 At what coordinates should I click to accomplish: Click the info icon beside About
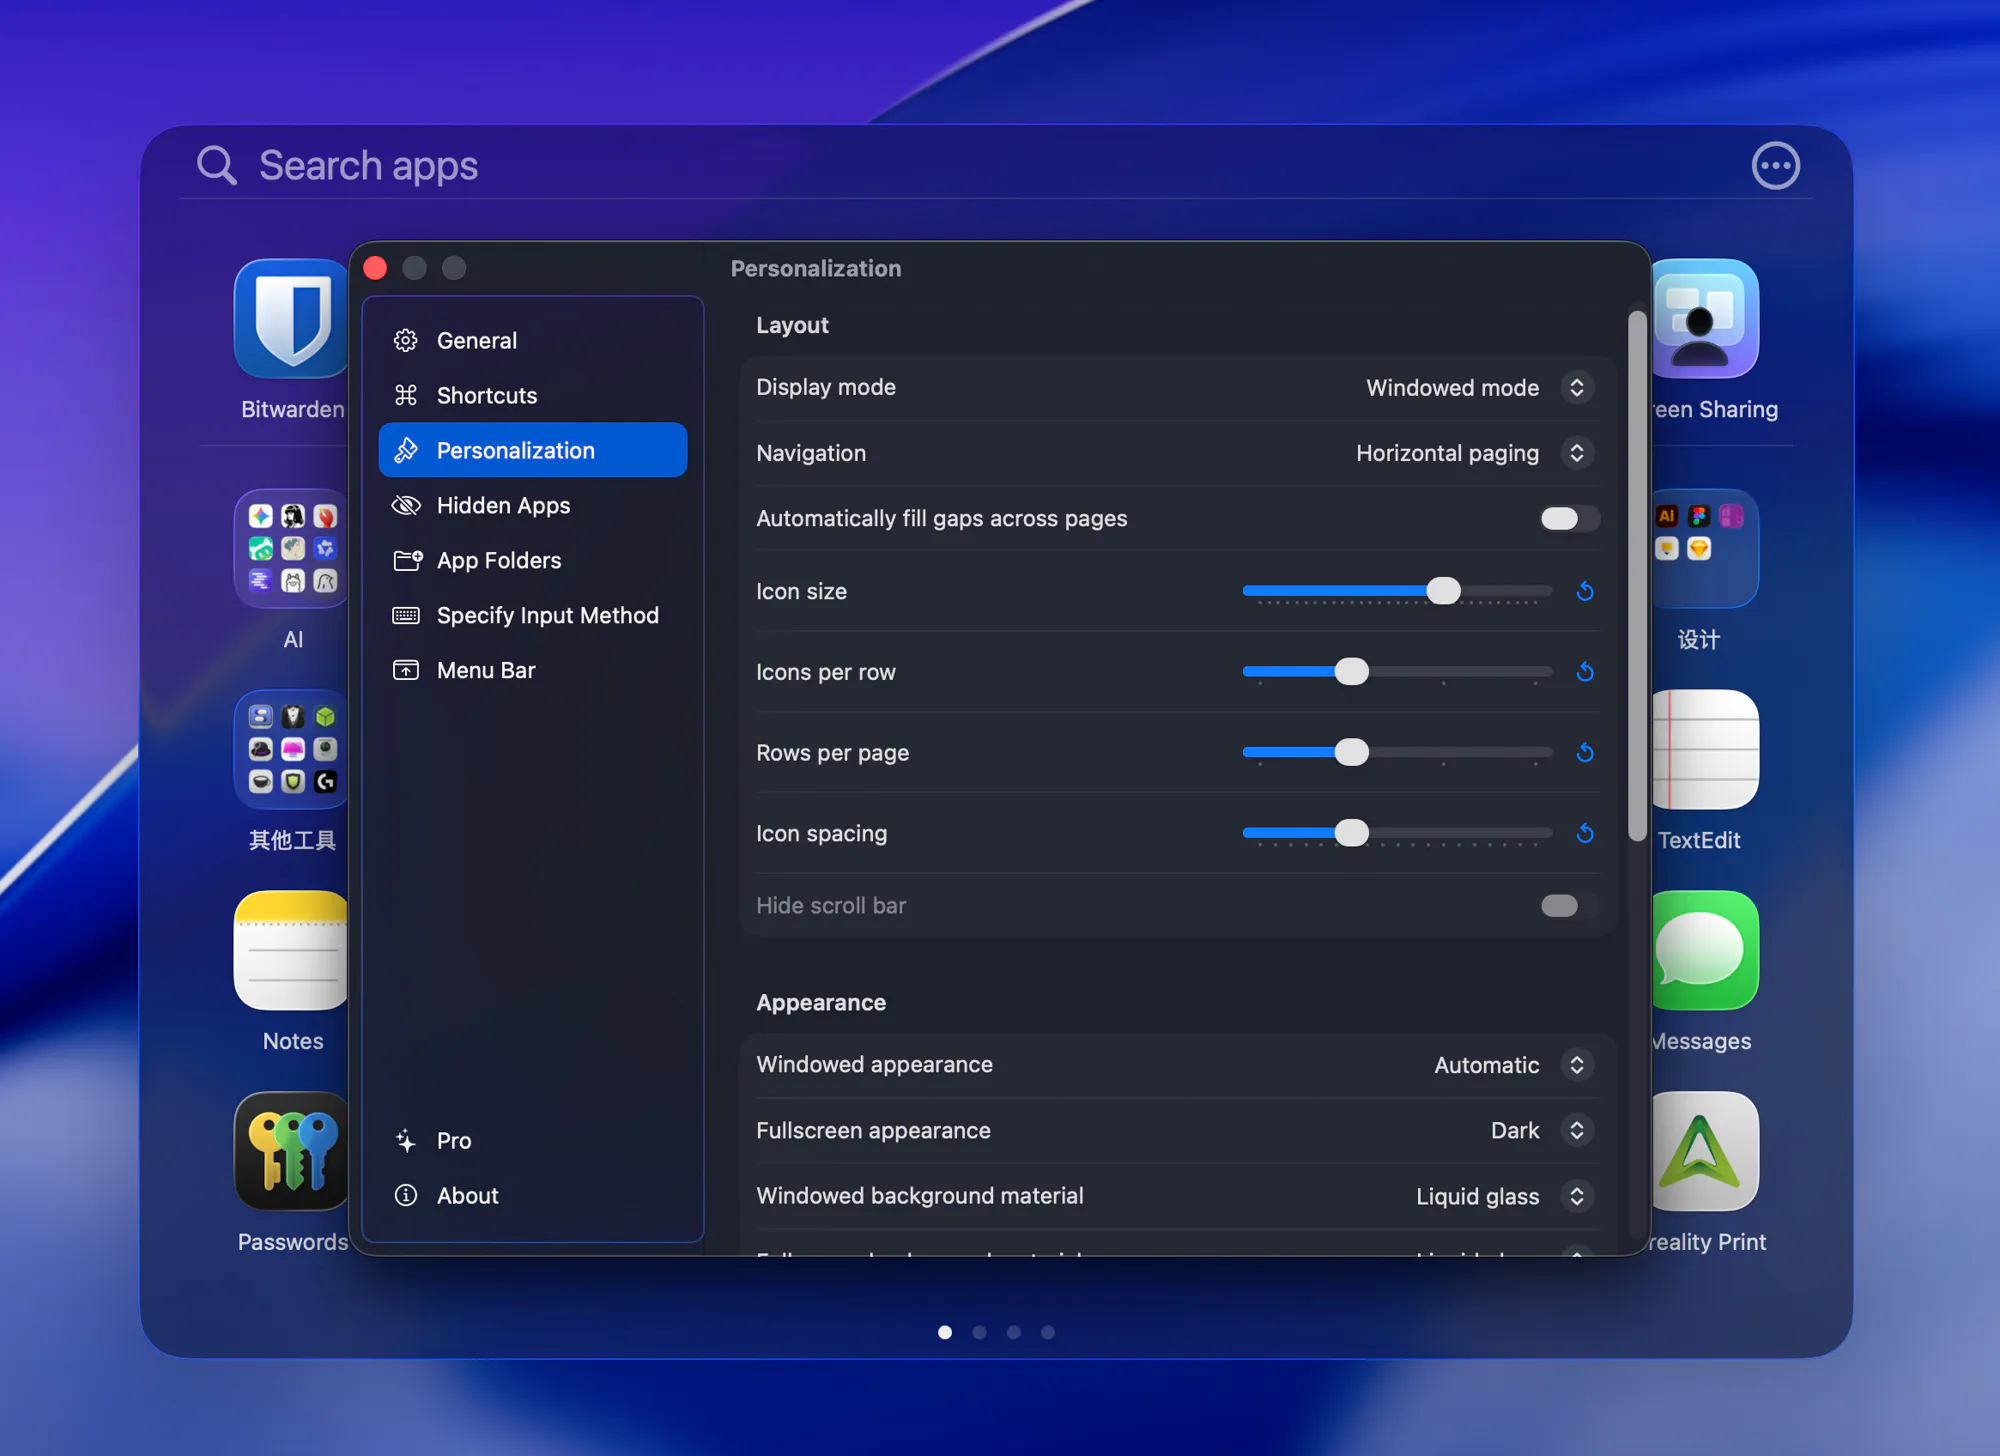pyautogui.click(x=405, y=1196)
